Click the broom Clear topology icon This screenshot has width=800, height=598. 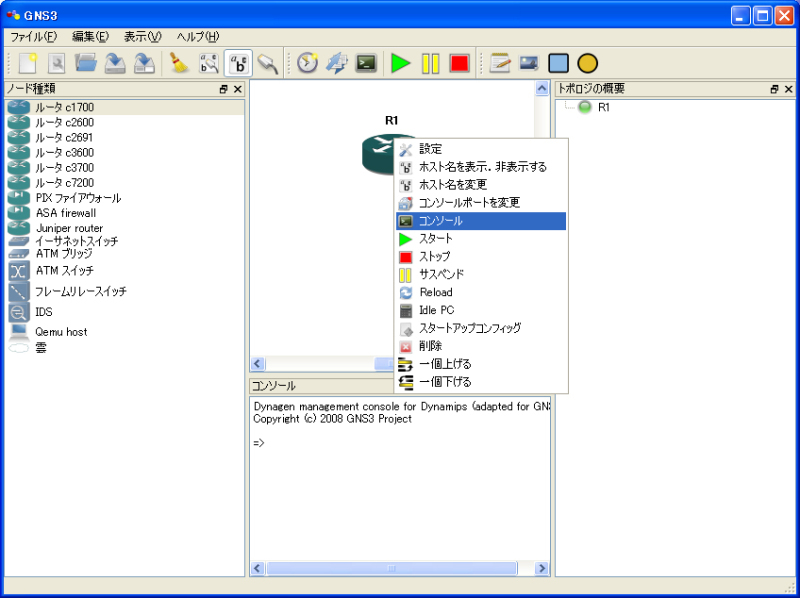coord(179,63)
